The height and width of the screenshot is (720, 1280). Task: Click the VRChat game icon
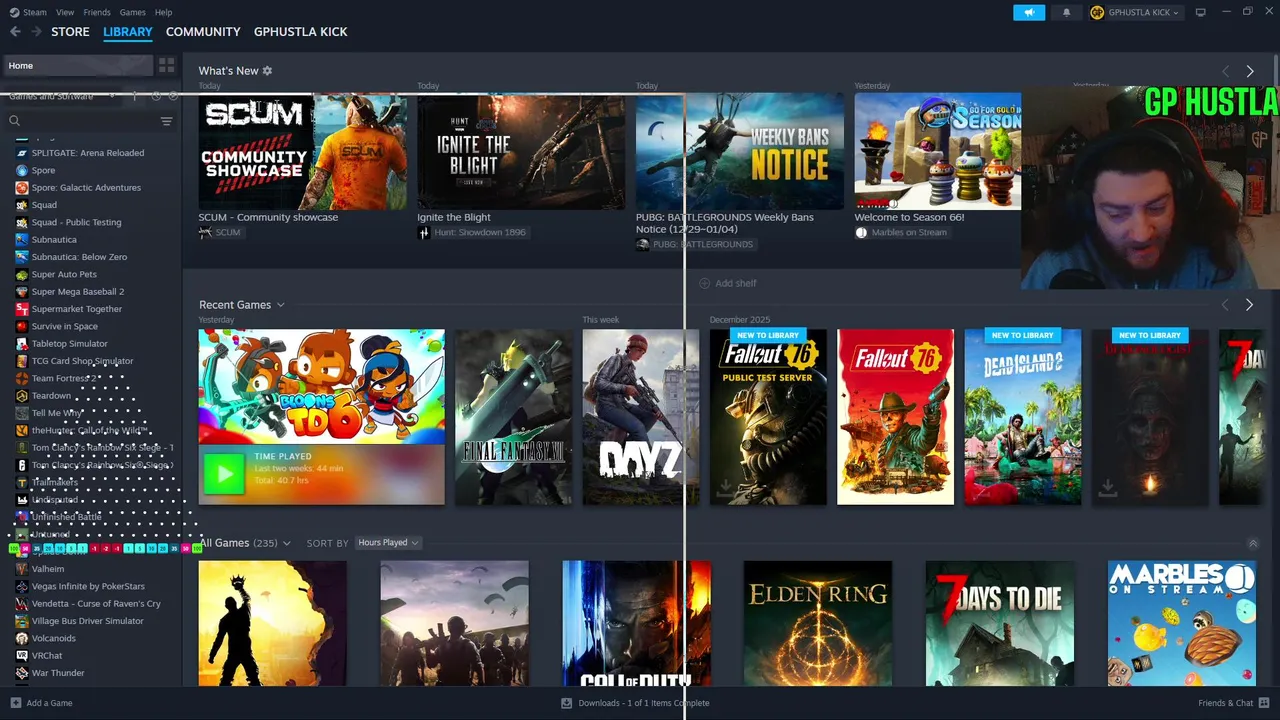(x=22, y=656)
